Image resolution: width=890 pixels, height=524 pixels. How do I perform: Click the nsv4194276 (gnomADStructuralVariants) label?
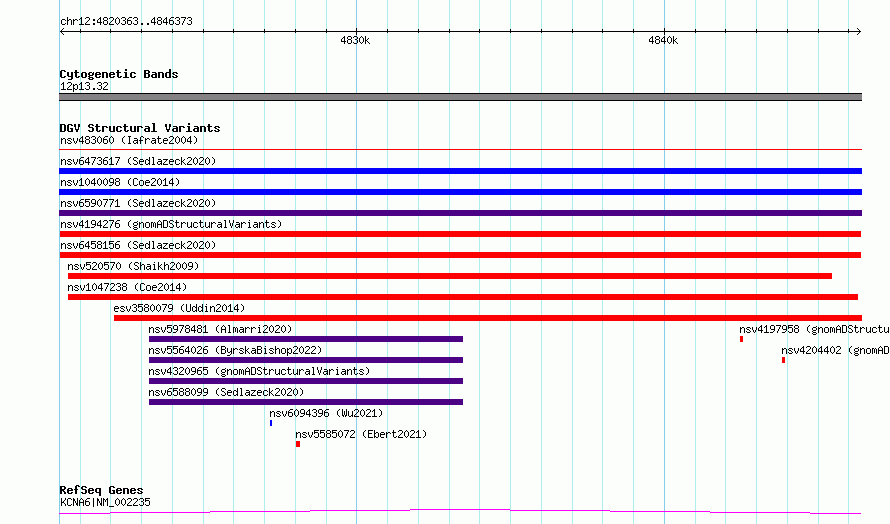tap(171, 224)
